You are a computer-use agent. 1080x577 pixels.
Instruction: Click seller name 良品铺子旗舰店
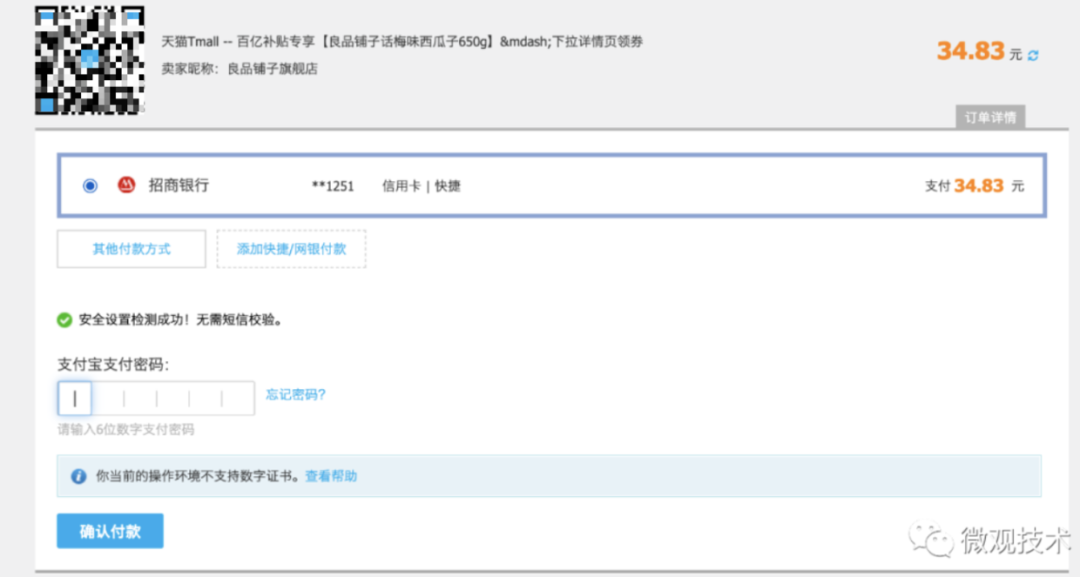tap(273, 69)
